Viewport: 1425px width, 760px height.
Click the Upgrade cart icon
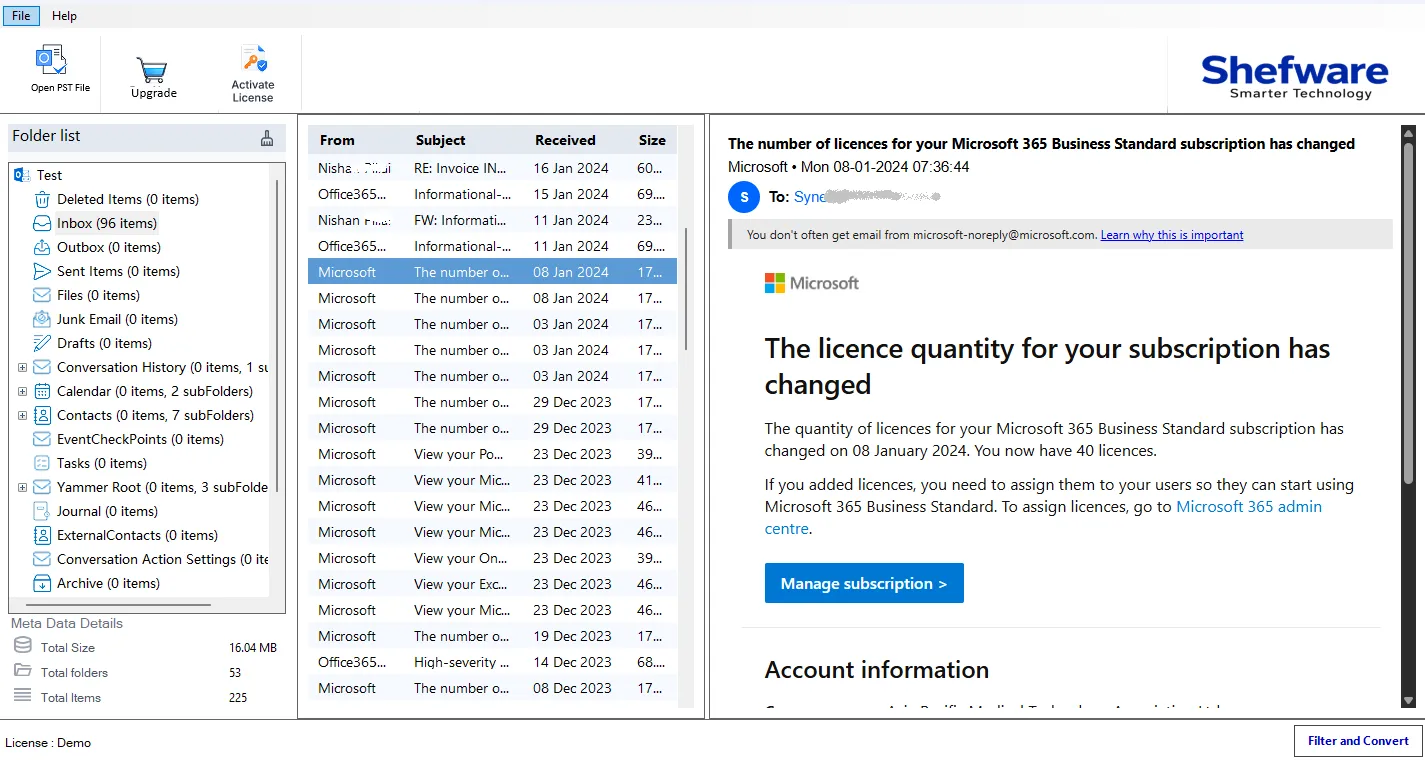(152, 70)
